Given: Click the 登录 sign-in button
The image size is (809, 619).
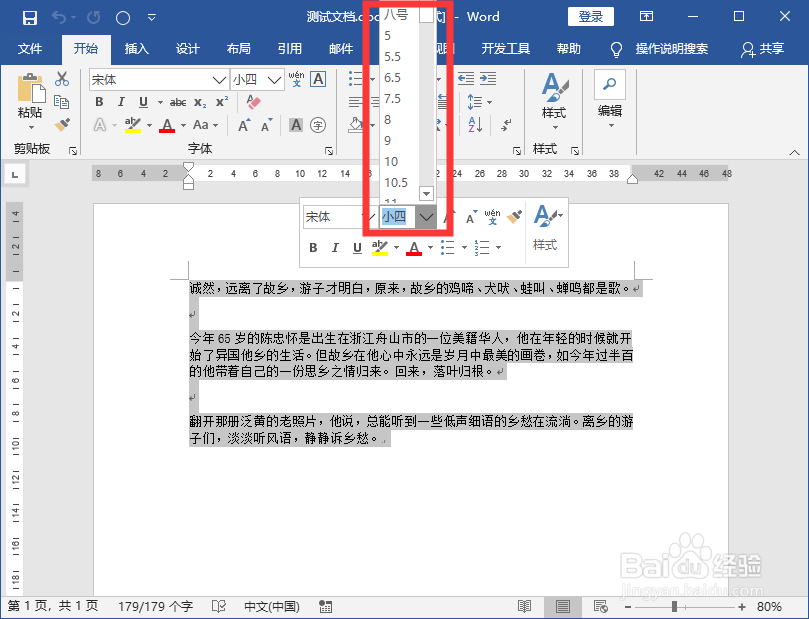Looking at the screenshot, I should 591,17.
